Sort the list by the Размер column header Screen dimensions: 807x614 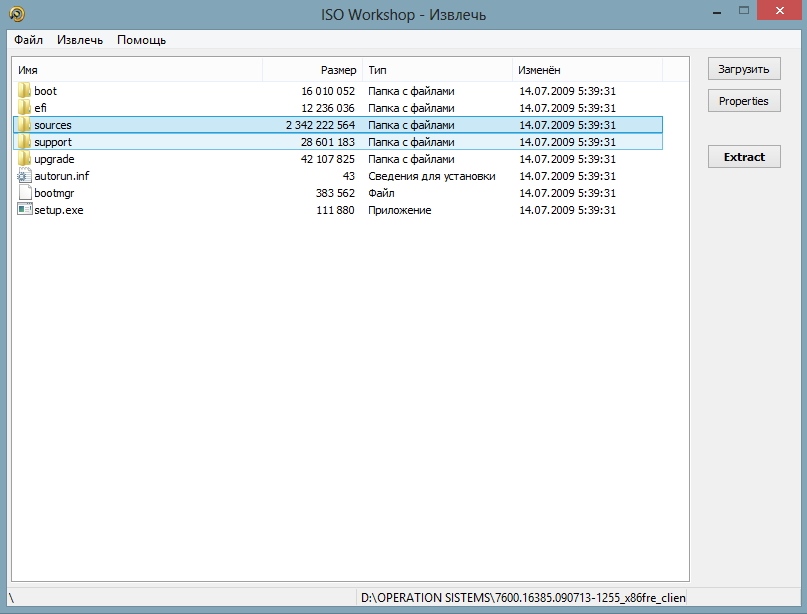pos(312,70)
